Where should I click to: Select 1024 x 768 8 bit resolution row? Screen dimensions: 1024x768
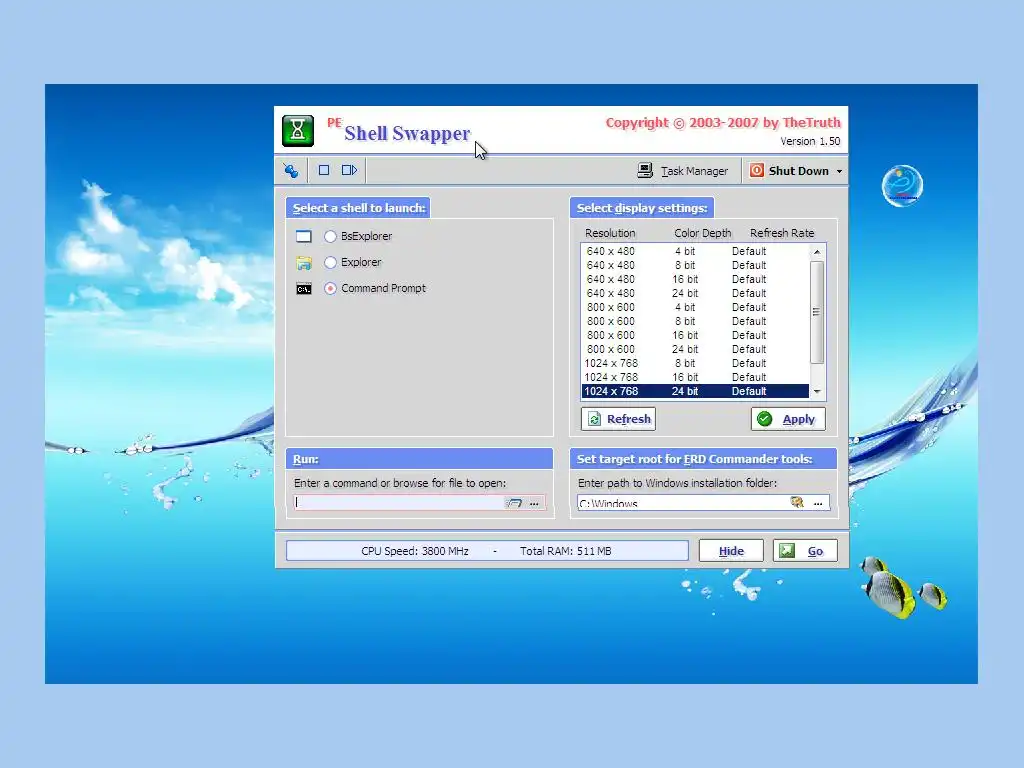695,363
